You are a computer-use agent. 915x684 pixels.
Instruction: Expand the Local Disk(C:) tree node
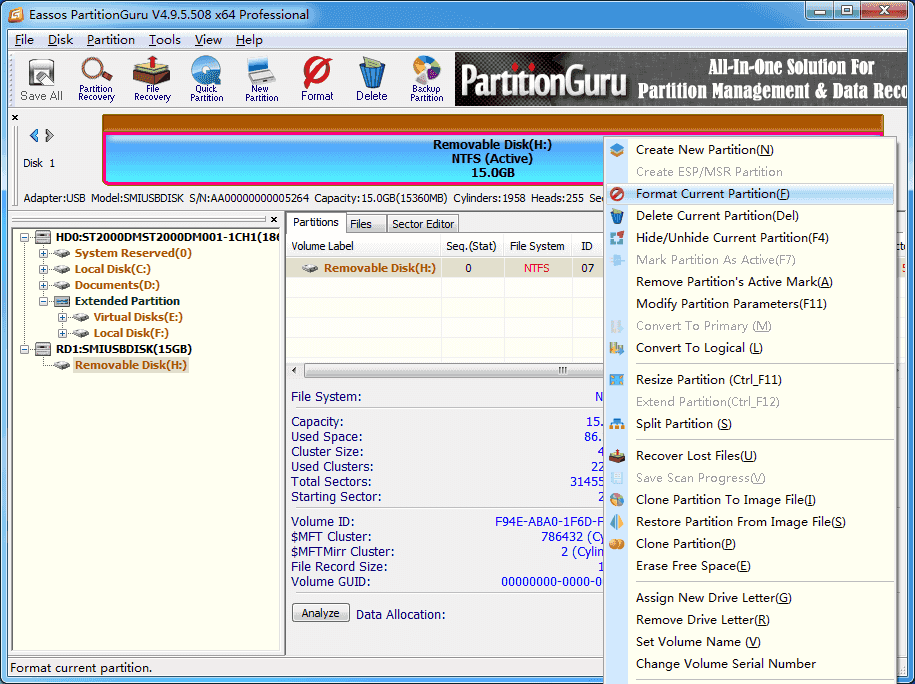(43, 269)
